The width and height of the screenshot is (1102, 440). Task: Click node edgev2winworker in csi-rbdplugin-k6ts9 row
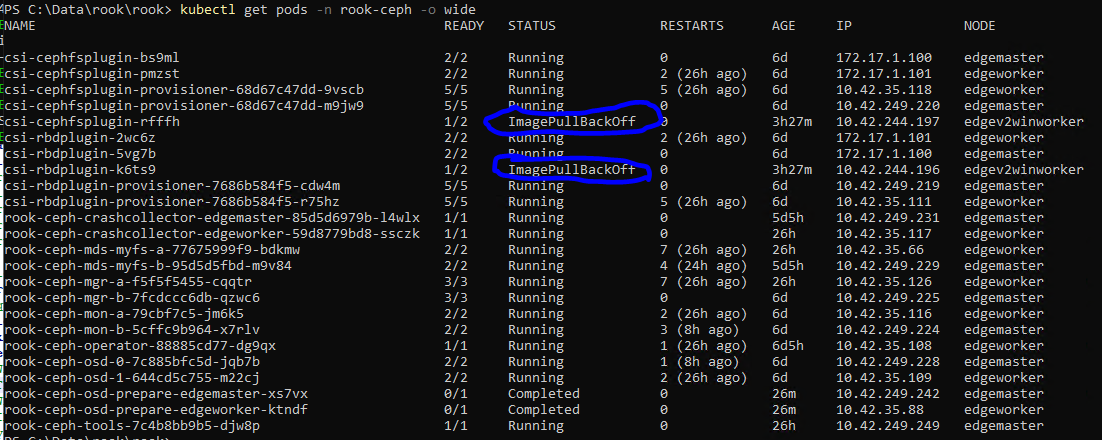[1024, 170]
